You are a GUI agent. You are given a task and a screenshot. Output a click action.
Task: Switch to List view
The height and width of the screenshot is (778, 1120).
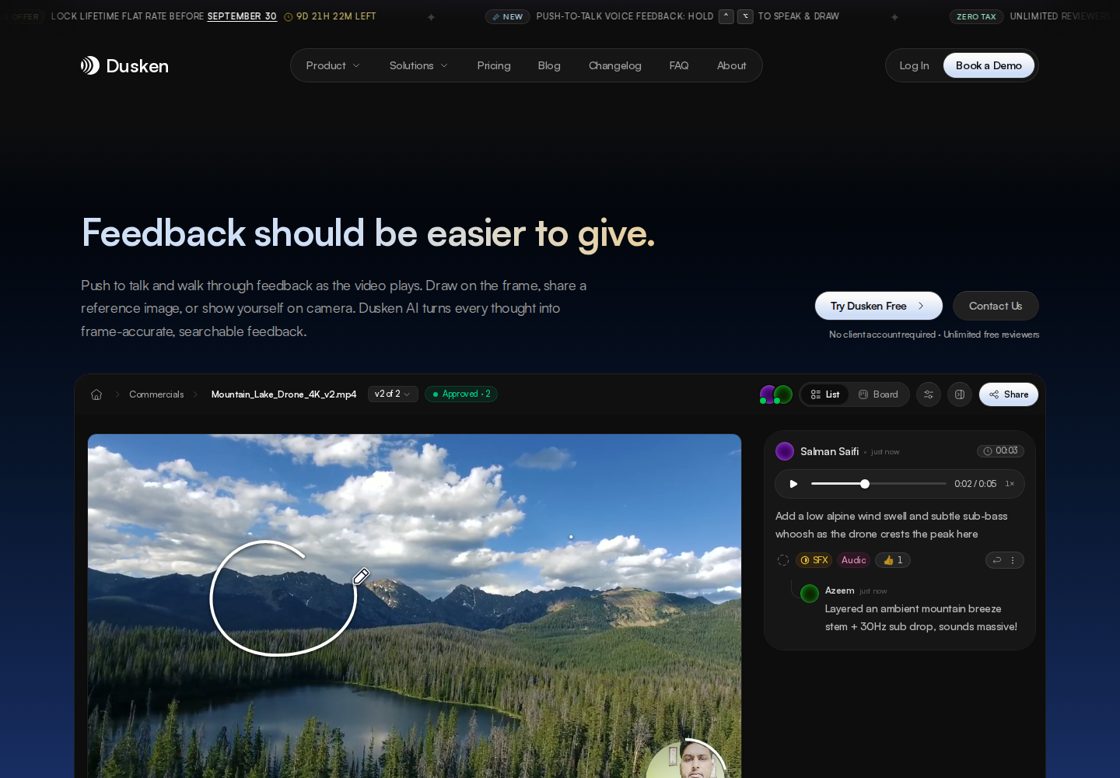pos(825,394)
